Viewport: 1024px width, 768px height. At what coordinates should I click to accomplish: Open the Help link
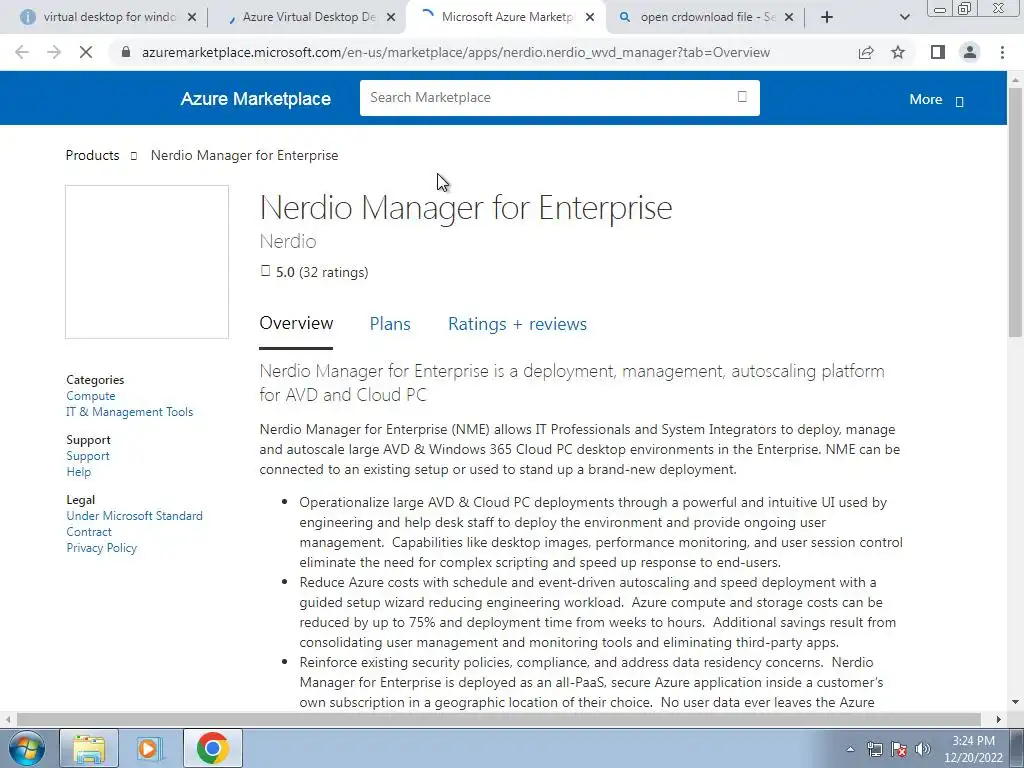tap(78, 472)
